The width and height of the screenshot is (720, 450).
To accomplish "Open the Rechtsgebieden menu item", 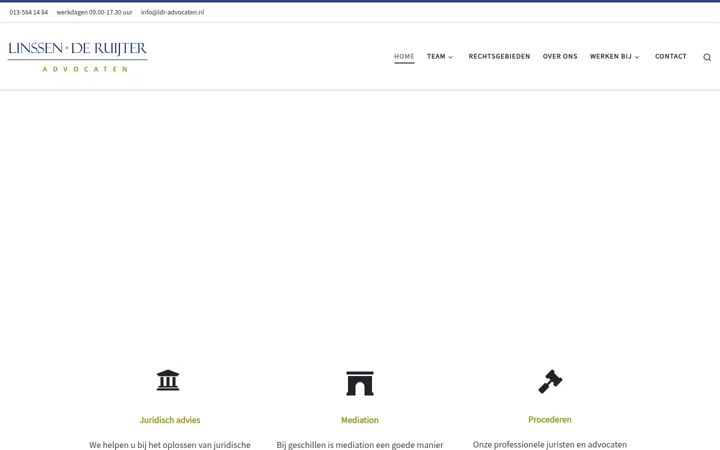I will 499,56.
